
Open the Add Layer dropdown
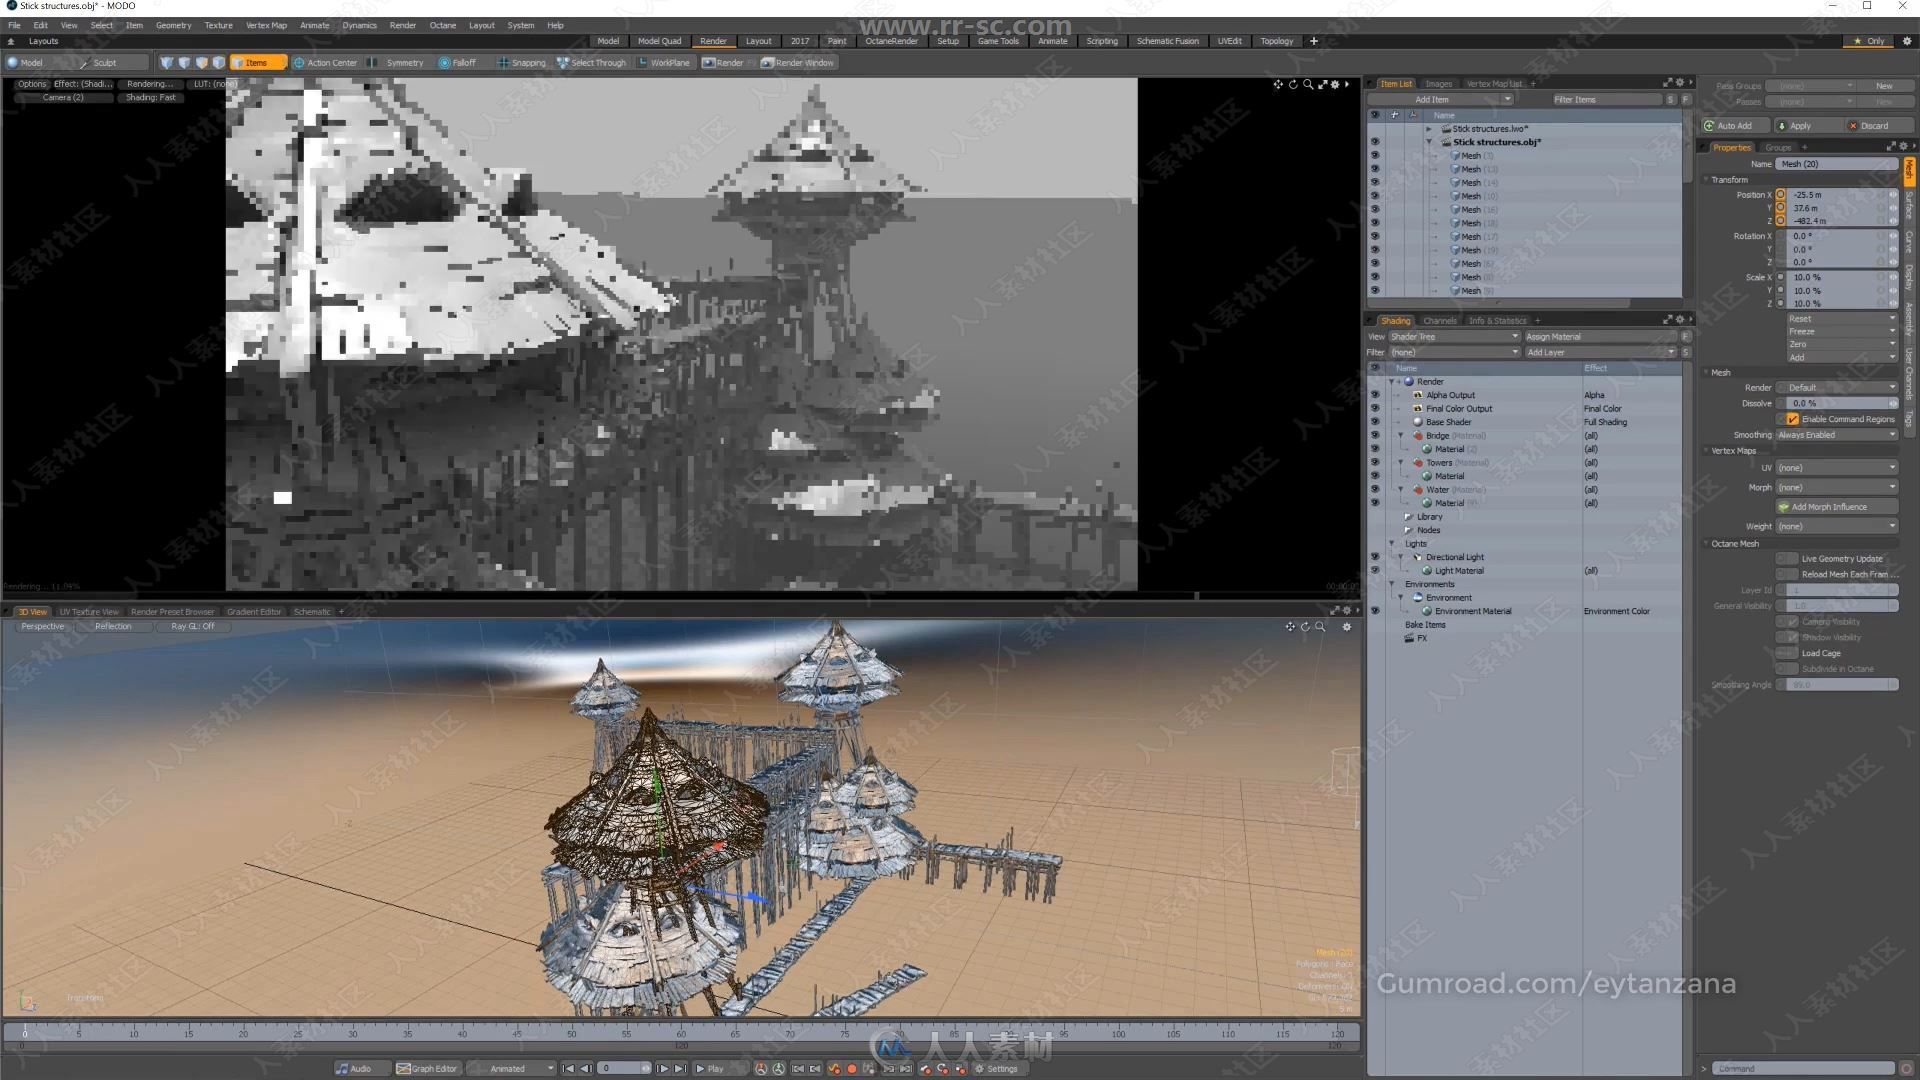point(1600,352)
